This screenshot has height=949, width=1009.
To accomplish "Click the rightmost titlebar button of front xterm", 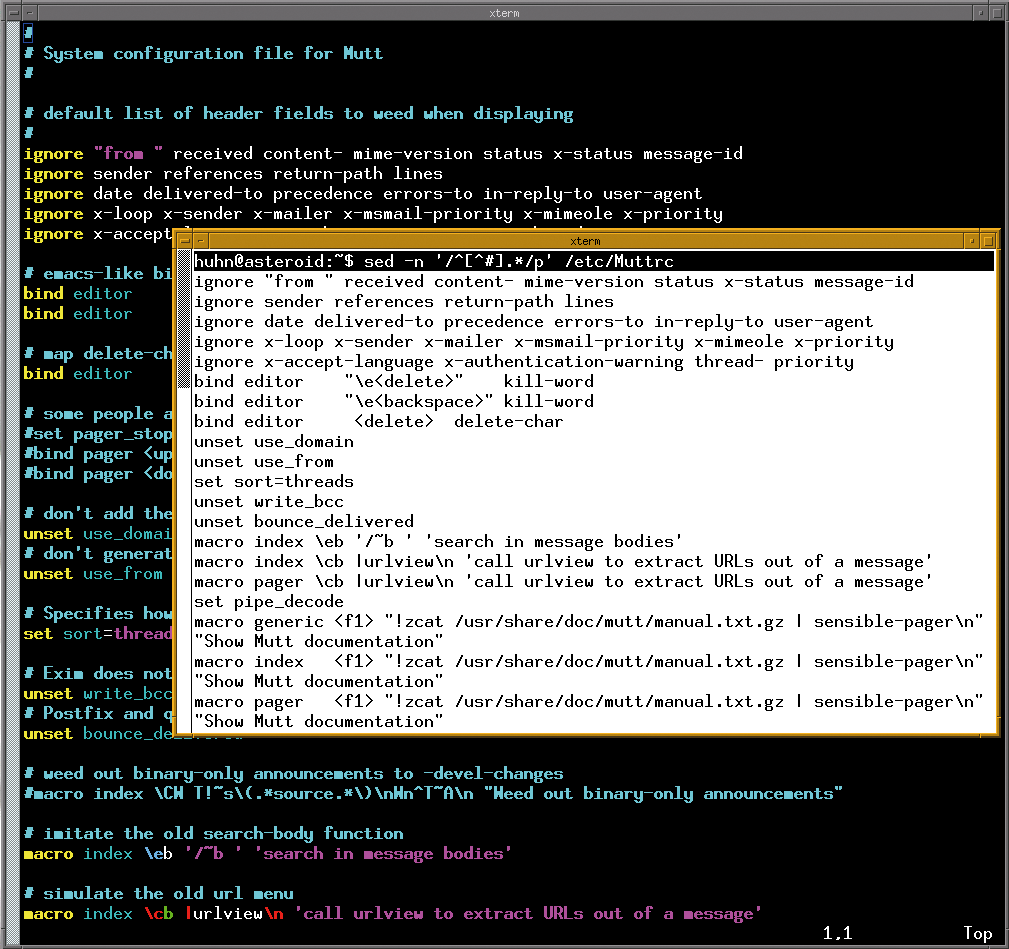I will pos(989,241).
